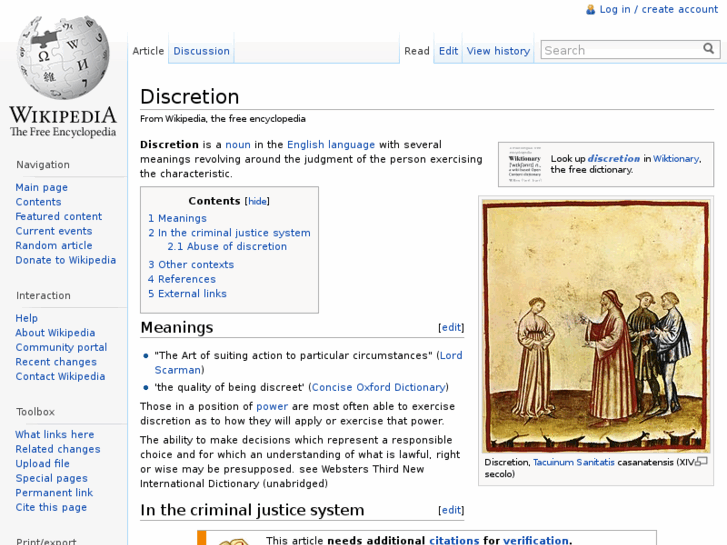The height and width of the screenshot is (545, 727).
Task: Open Featured content link
Action: click(59, 217)
